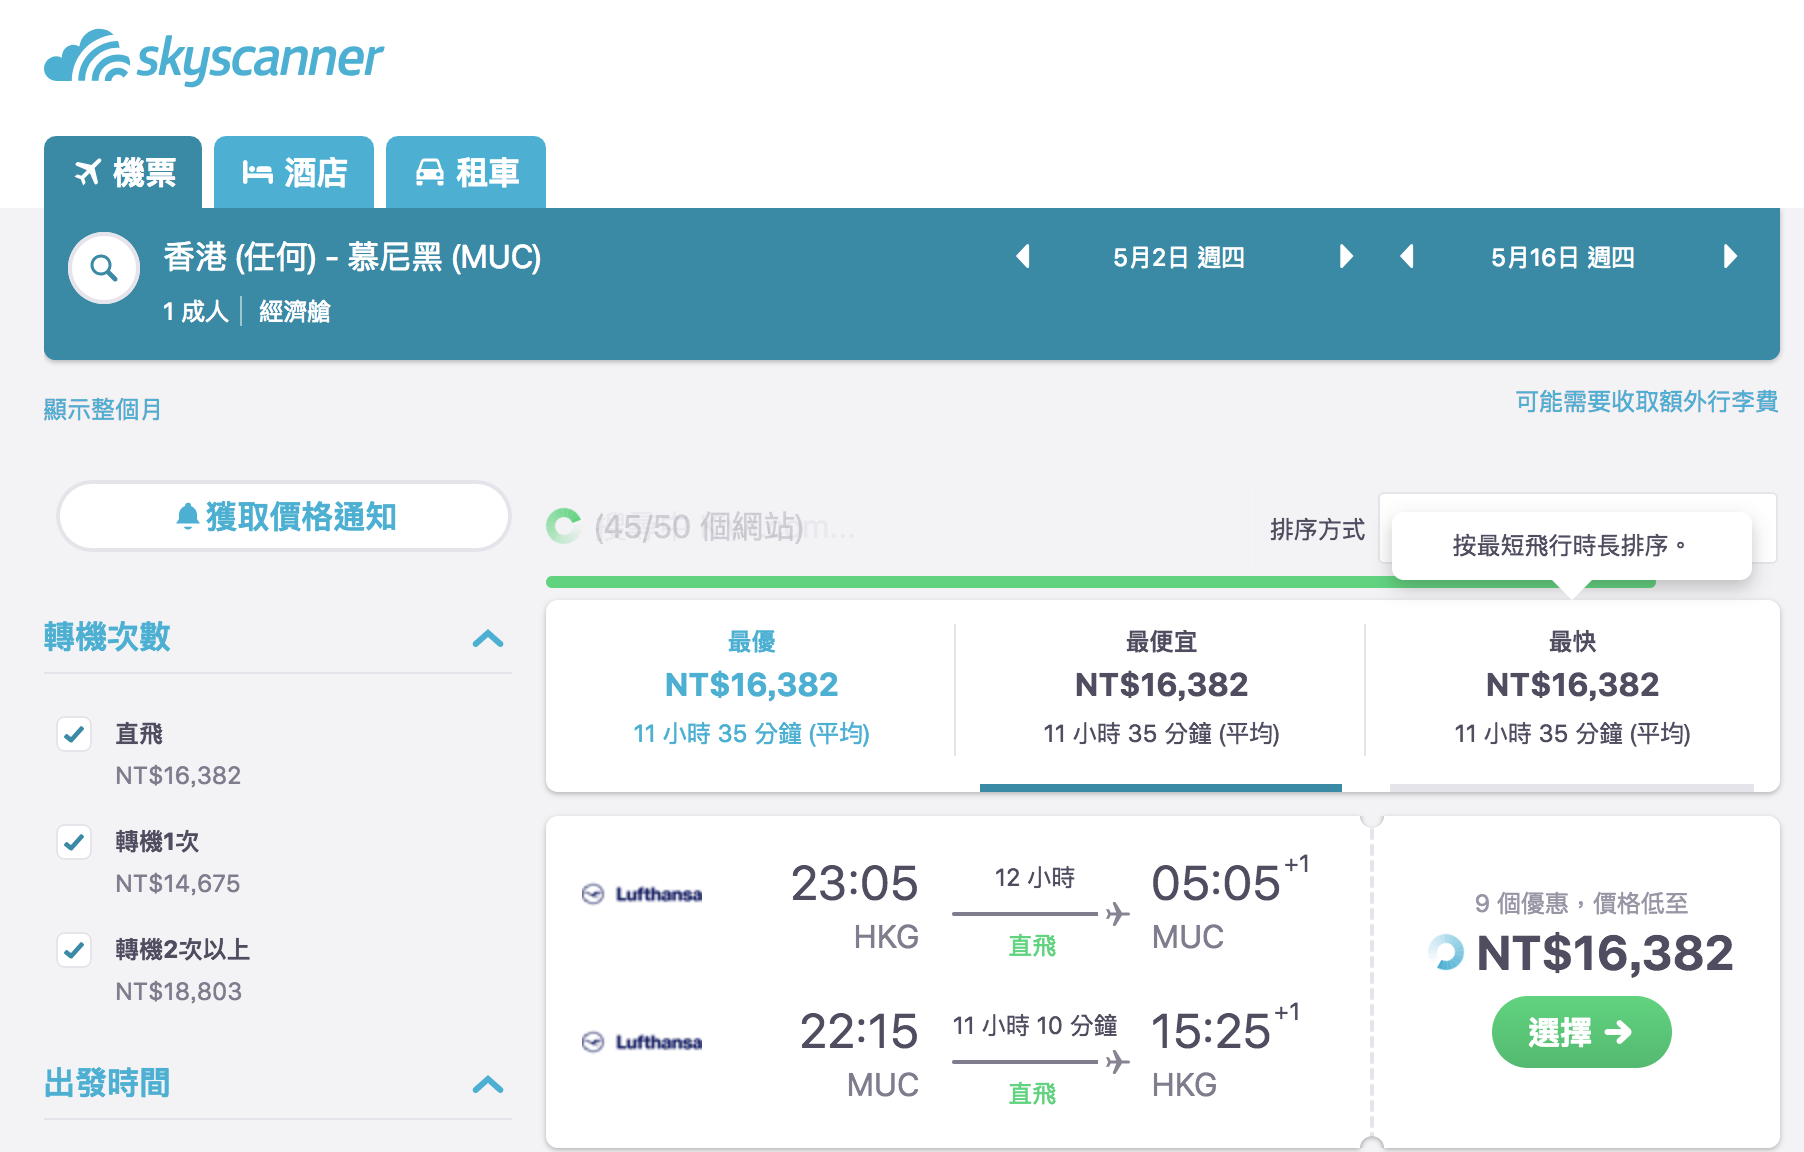The width and height of the screenshot is (1804, 1152).
Task: Uncheck the 轉機1次 one-stop checkbox
Action: pos(74,842)
